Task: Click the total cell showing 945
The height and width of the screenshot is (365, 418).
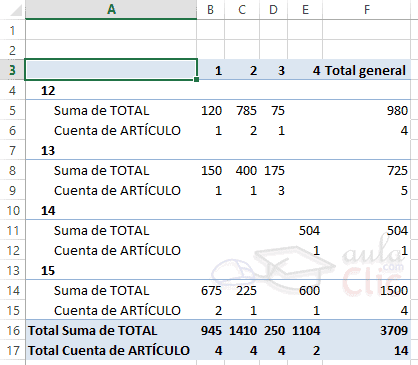Action: click(x=211, y=330)
